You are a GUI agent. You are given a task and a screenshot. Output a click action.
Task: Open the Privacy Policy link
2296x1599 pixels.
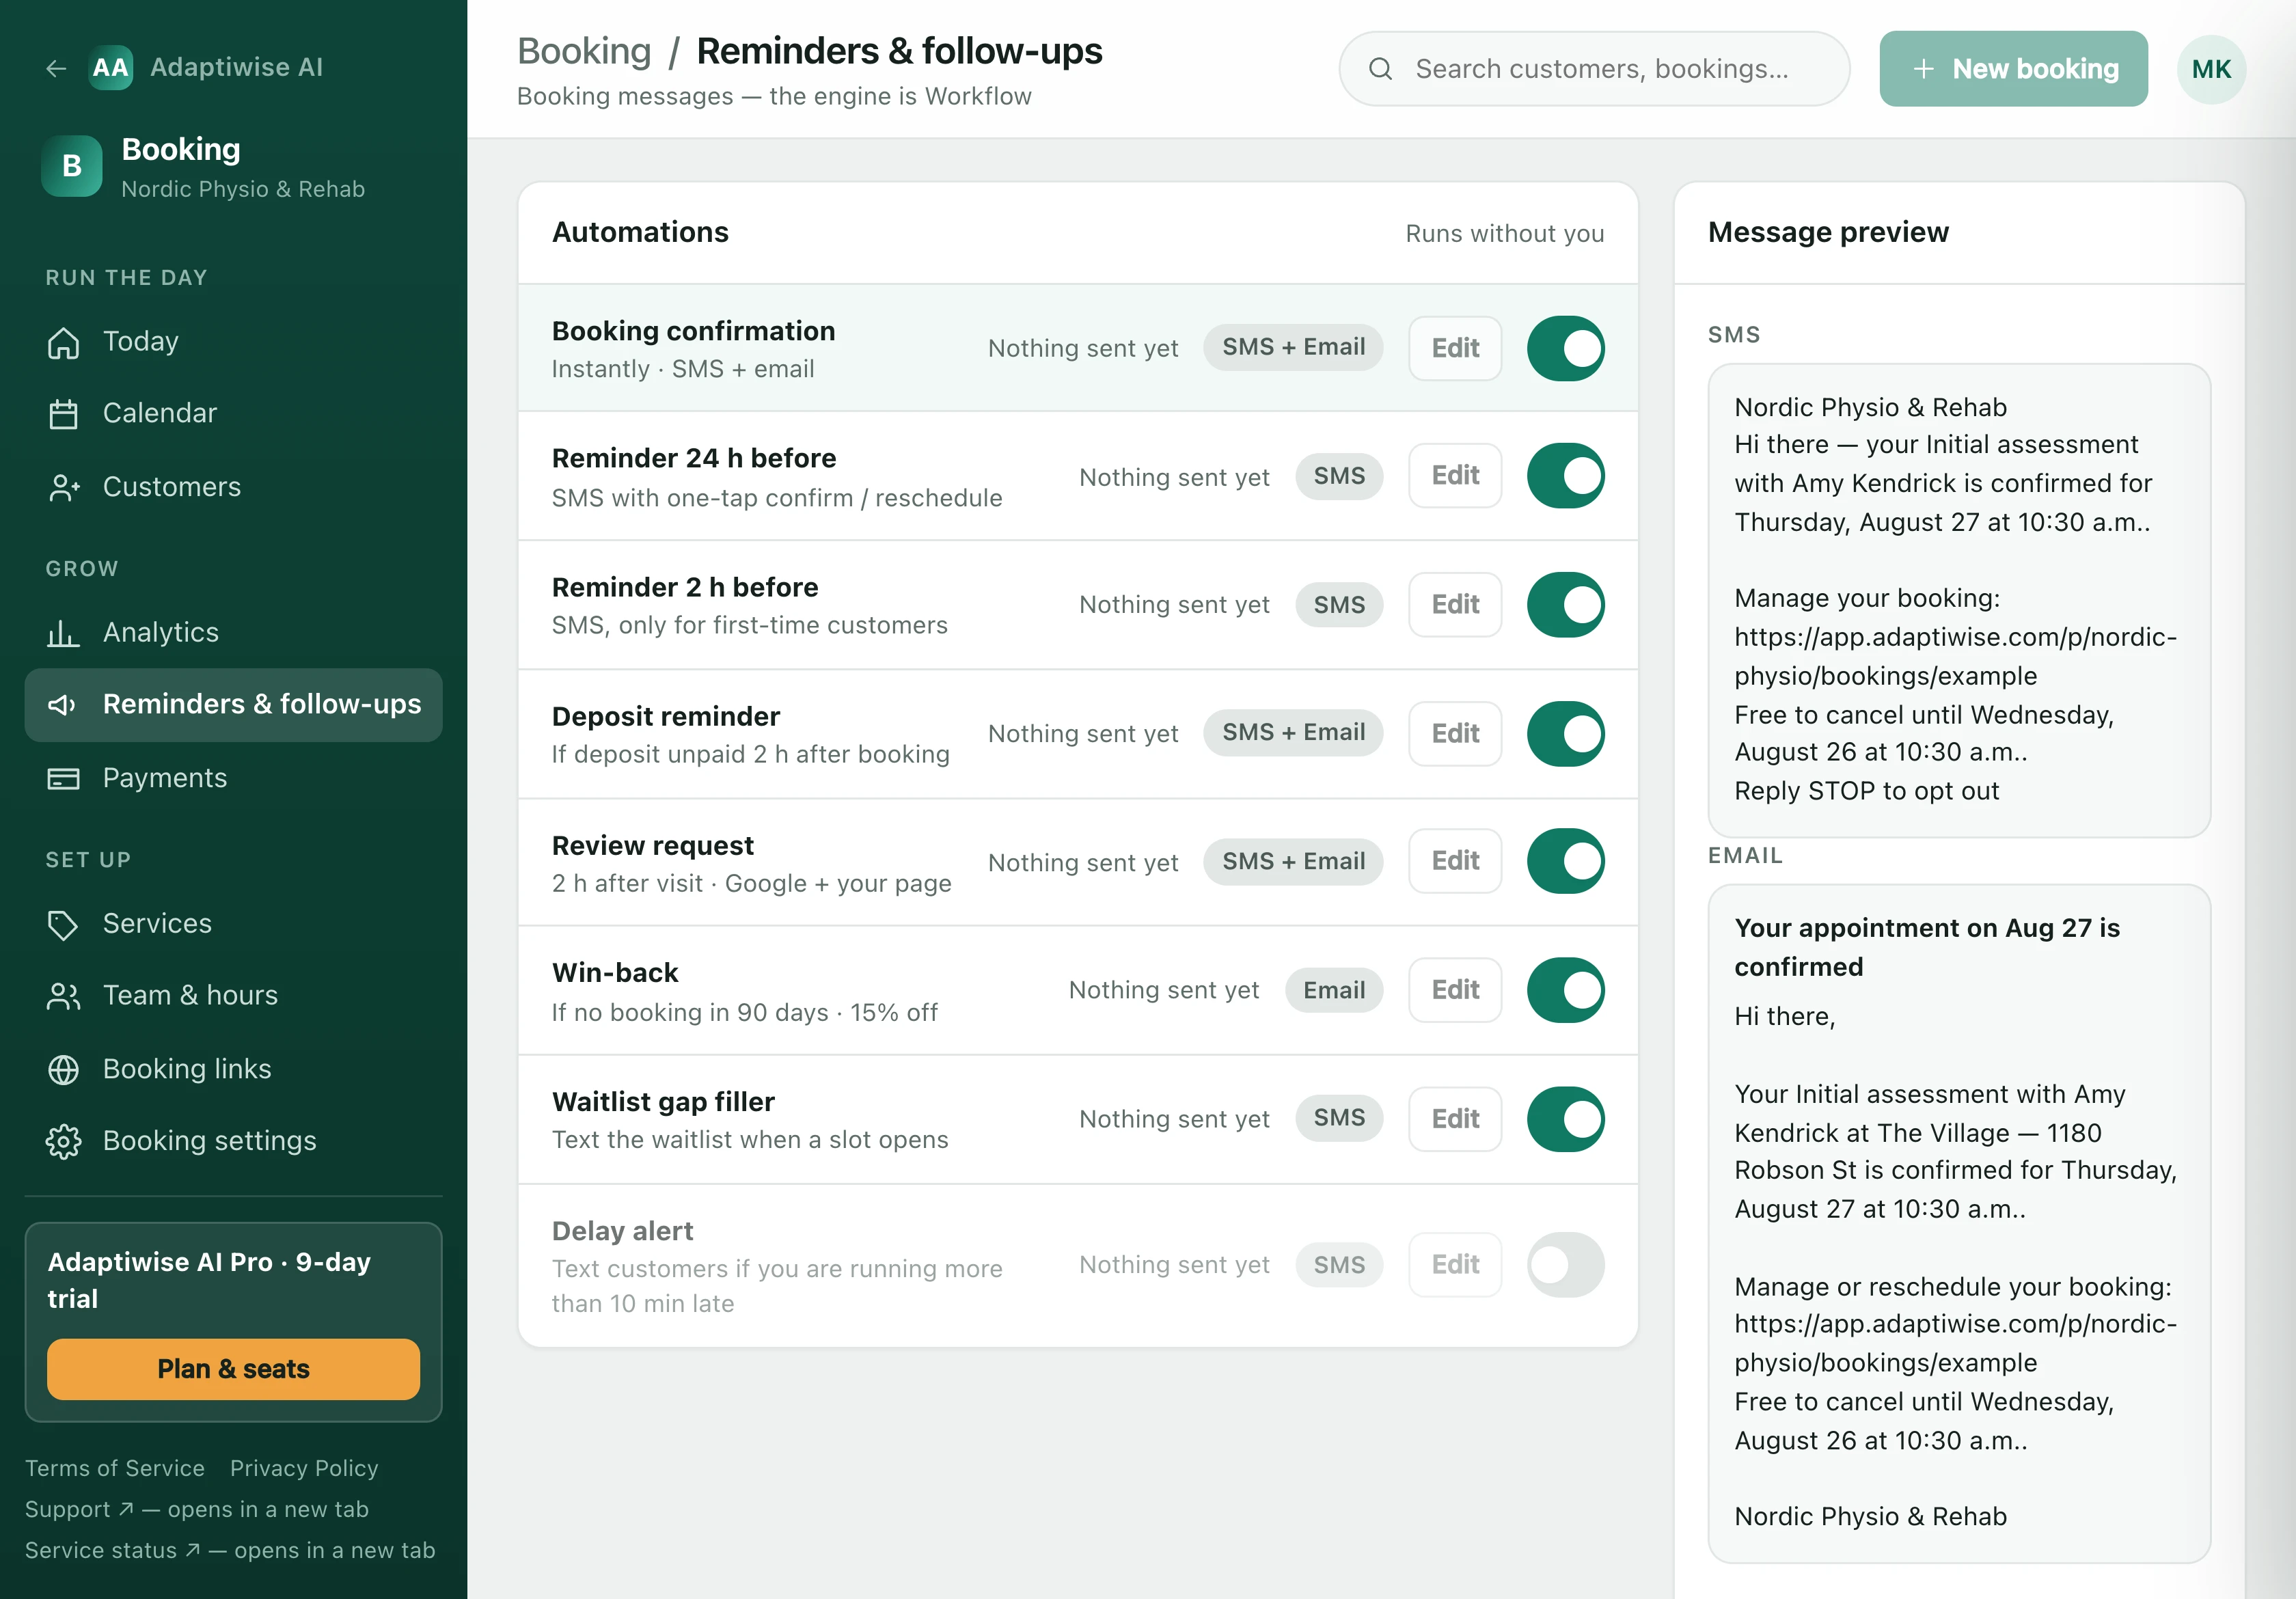click(x=304, y=1468)
